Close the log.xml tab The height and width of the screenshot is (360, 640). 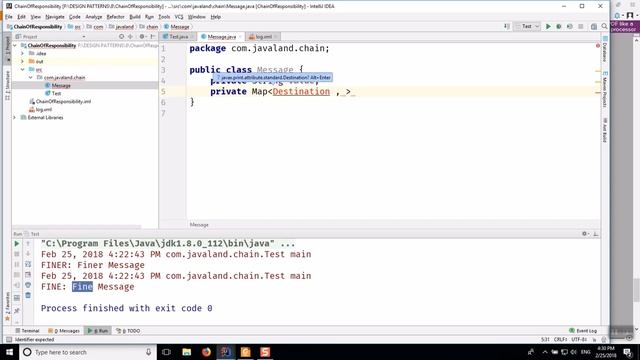tap(276, 37)
